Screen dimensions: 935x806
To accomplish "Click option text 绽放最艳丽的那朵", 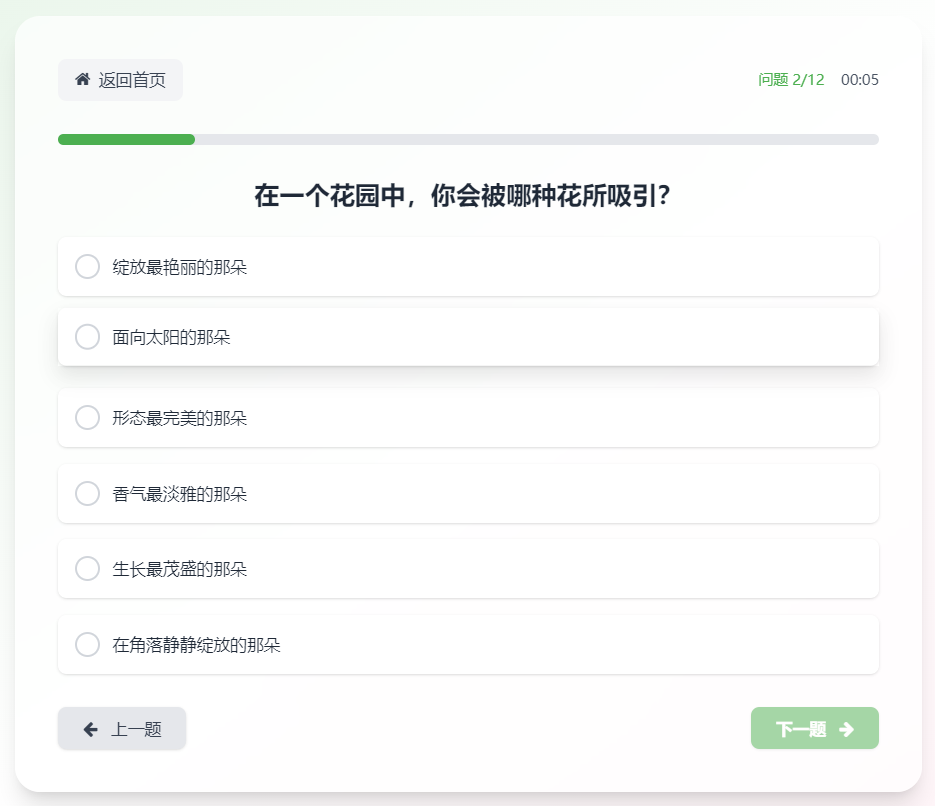I will pos(179,267).
